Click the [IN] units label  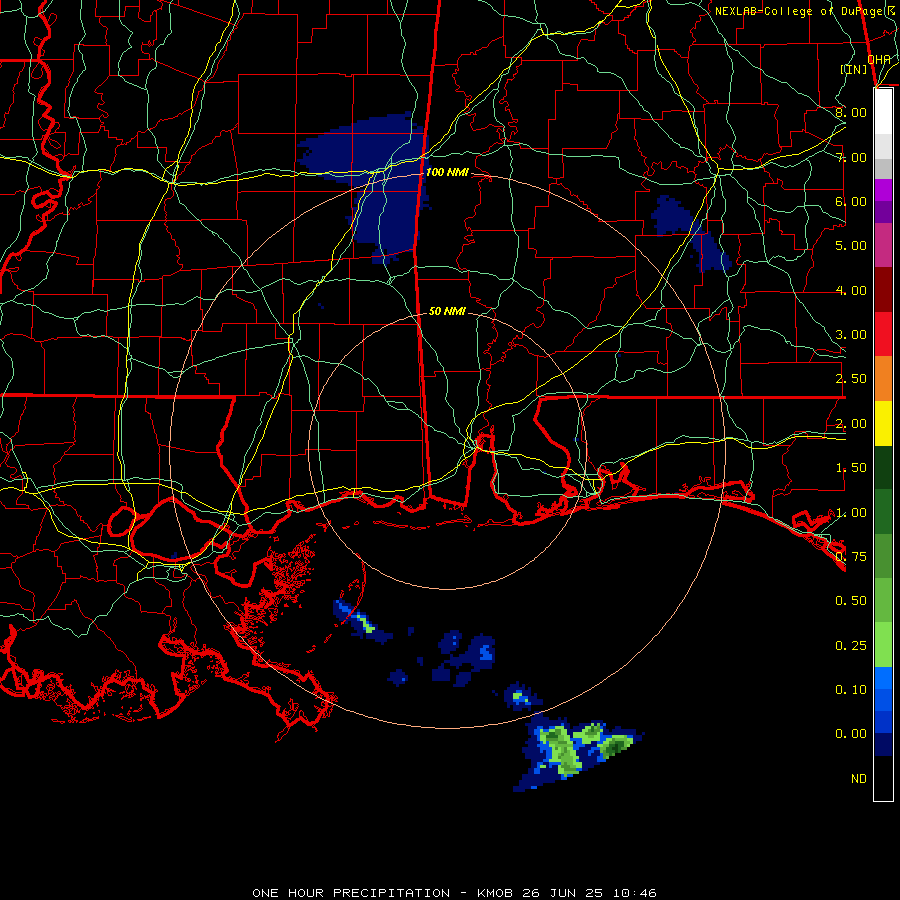coord(854,69)
